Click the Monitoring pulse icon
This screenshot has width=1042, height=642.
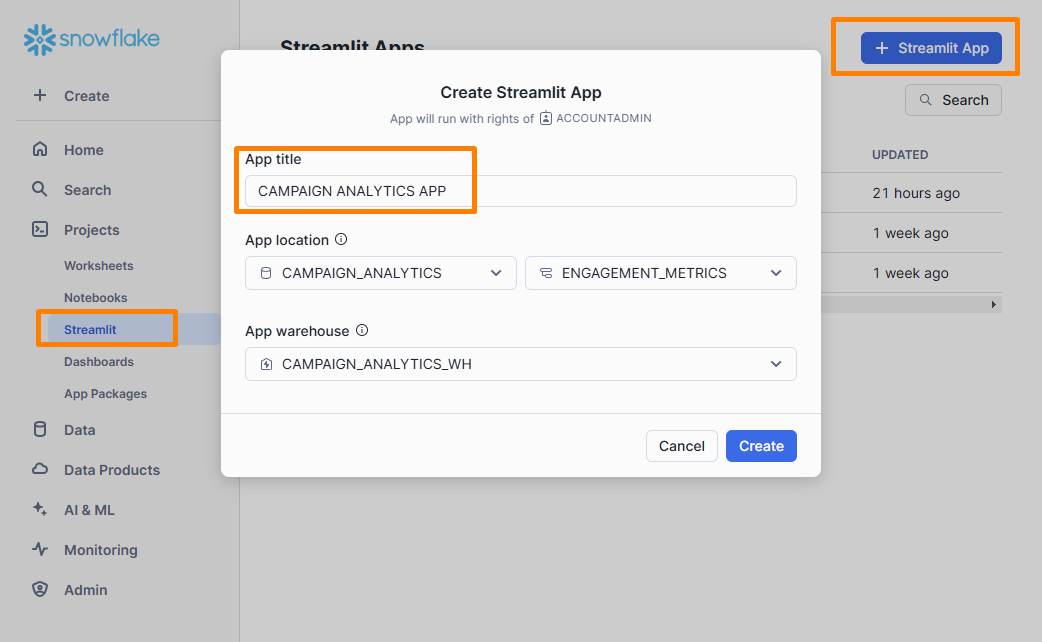click(40, 549)
